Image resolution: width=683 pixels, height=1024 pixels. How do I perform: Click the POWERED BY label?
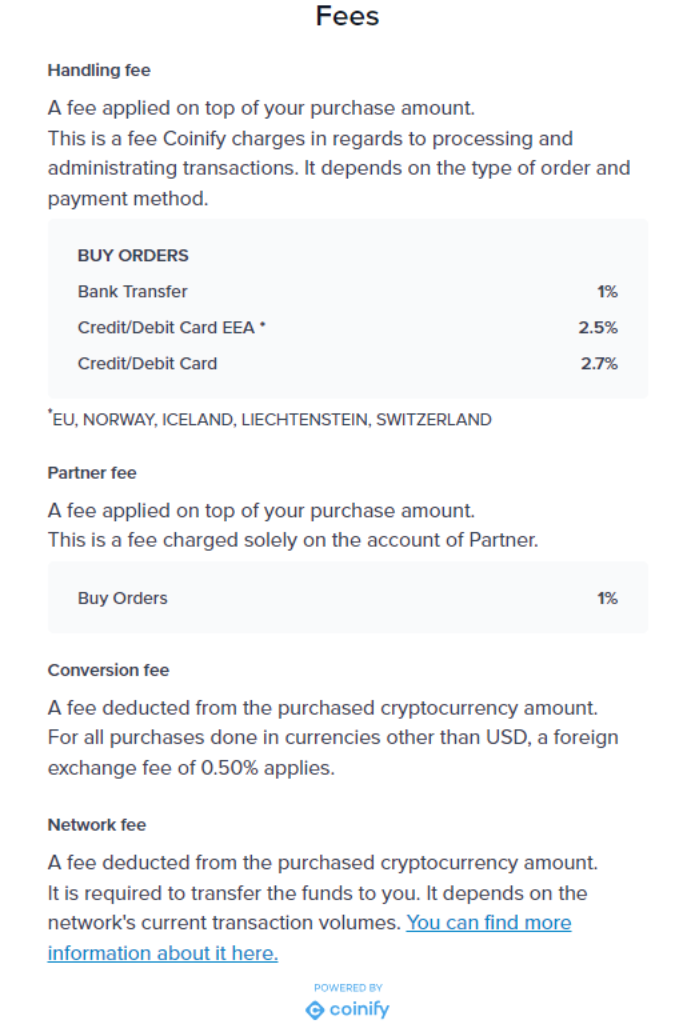tap(348, 988)
